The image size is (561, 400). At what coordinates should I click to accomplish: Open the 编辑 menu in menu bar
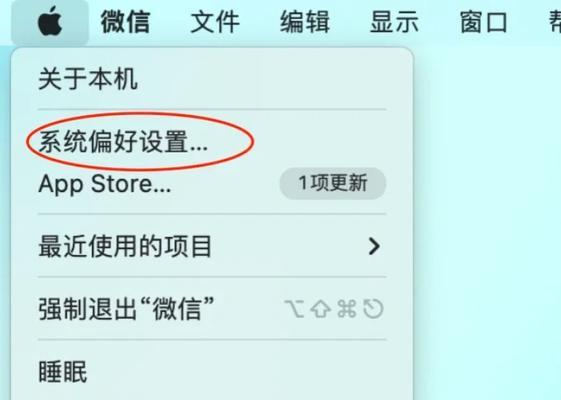point(304,22)
